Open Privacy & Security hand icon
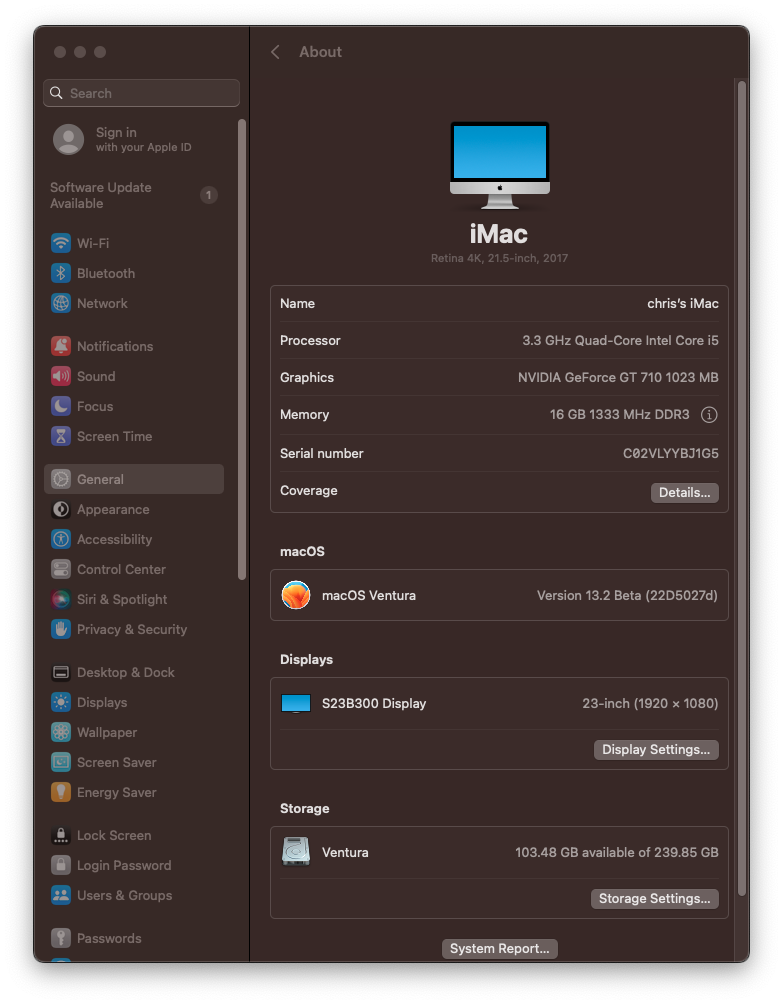 [x=61, y=630]
